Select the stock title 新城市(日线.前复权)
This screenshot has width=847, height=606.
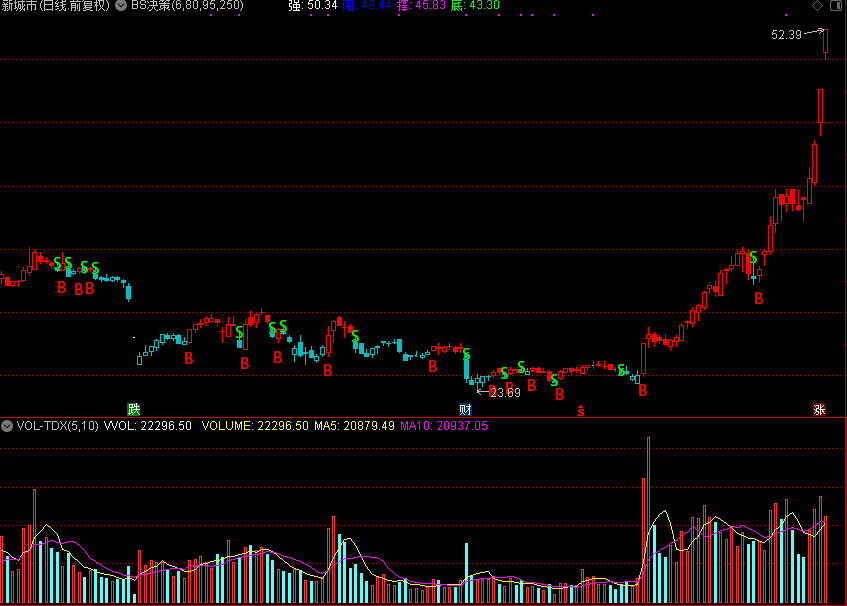click(55, 5)
